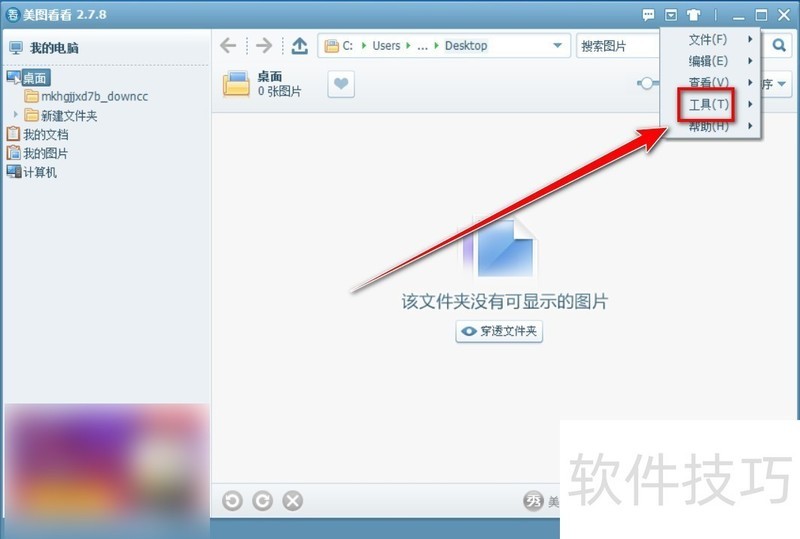Rotate image counterclockwise
800x539 pixels.
[x=233, y=501]
